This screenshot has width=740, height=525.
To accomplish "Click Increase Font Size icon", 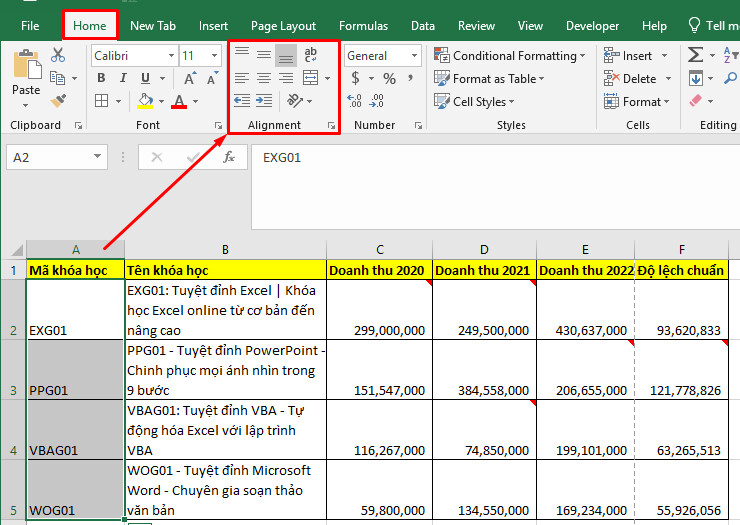I will 190,78.
